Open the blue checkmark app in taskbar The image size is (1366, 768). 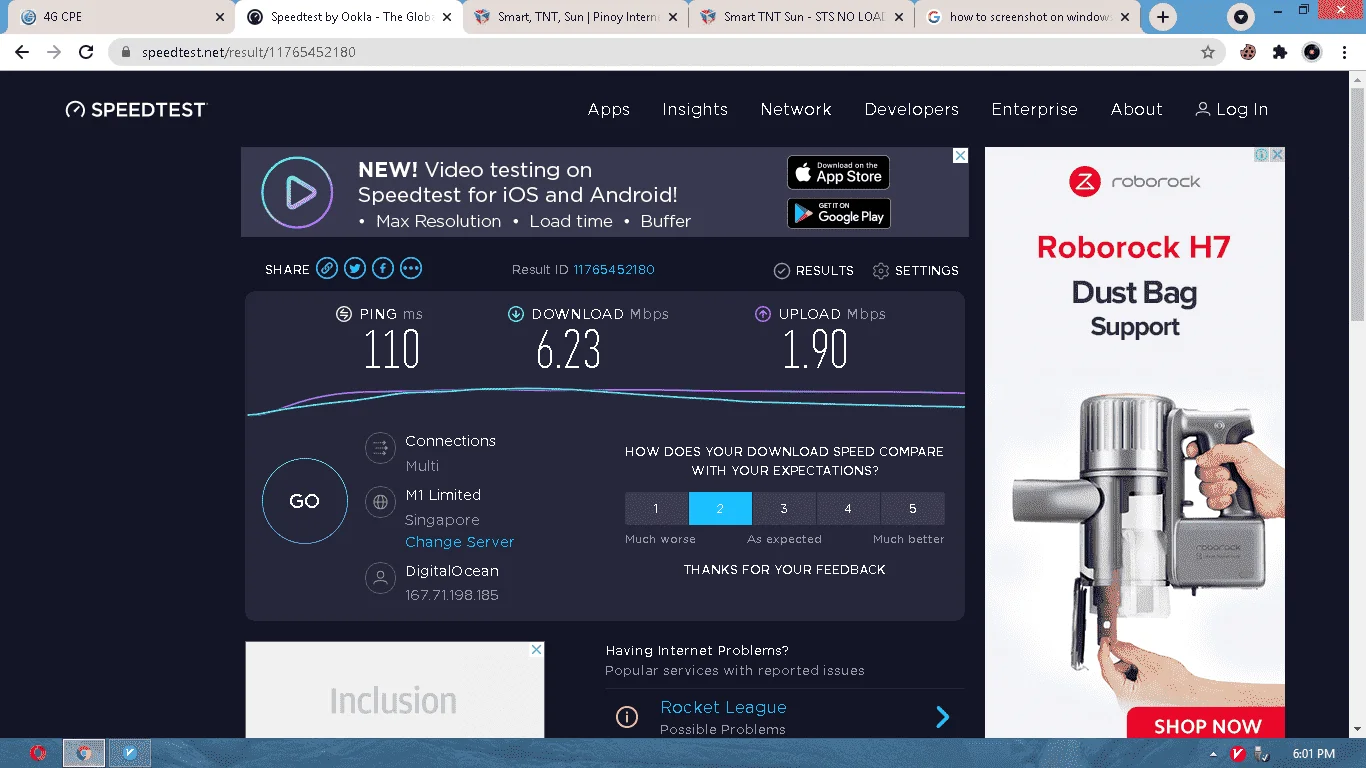tap(130, 753)
